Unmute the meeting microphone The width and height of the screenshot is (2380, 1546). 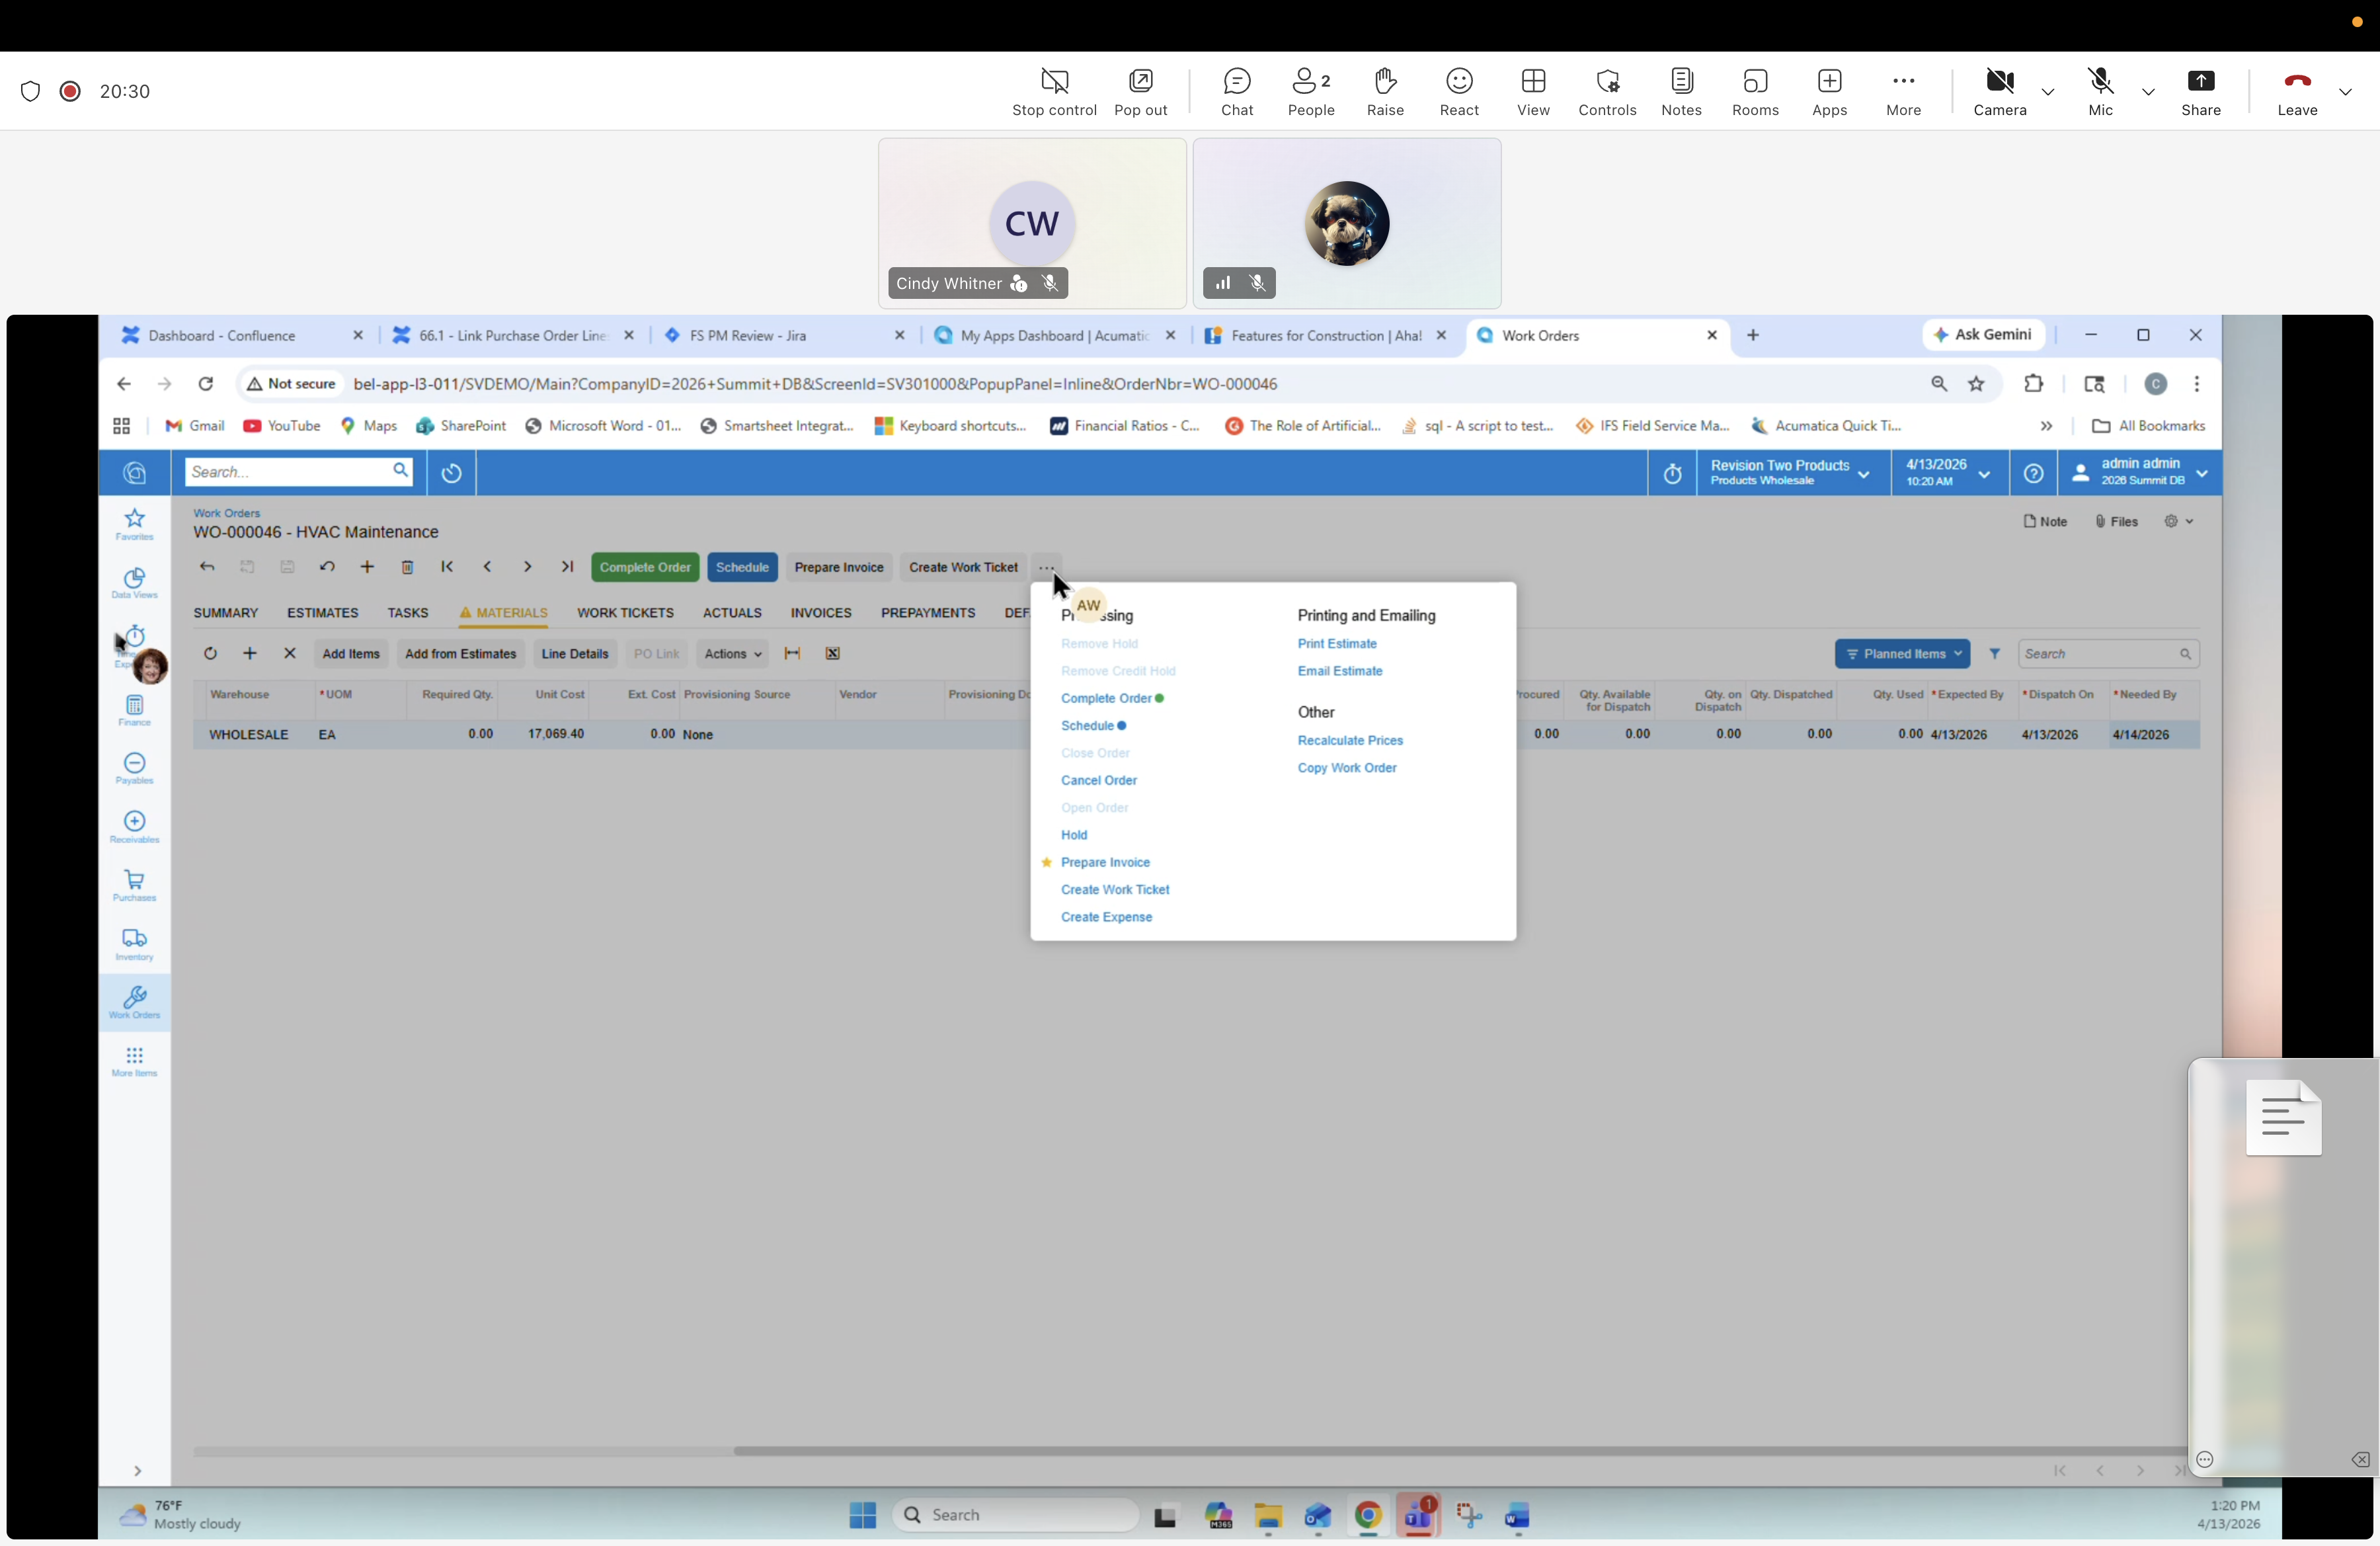tap(2100, 91)
